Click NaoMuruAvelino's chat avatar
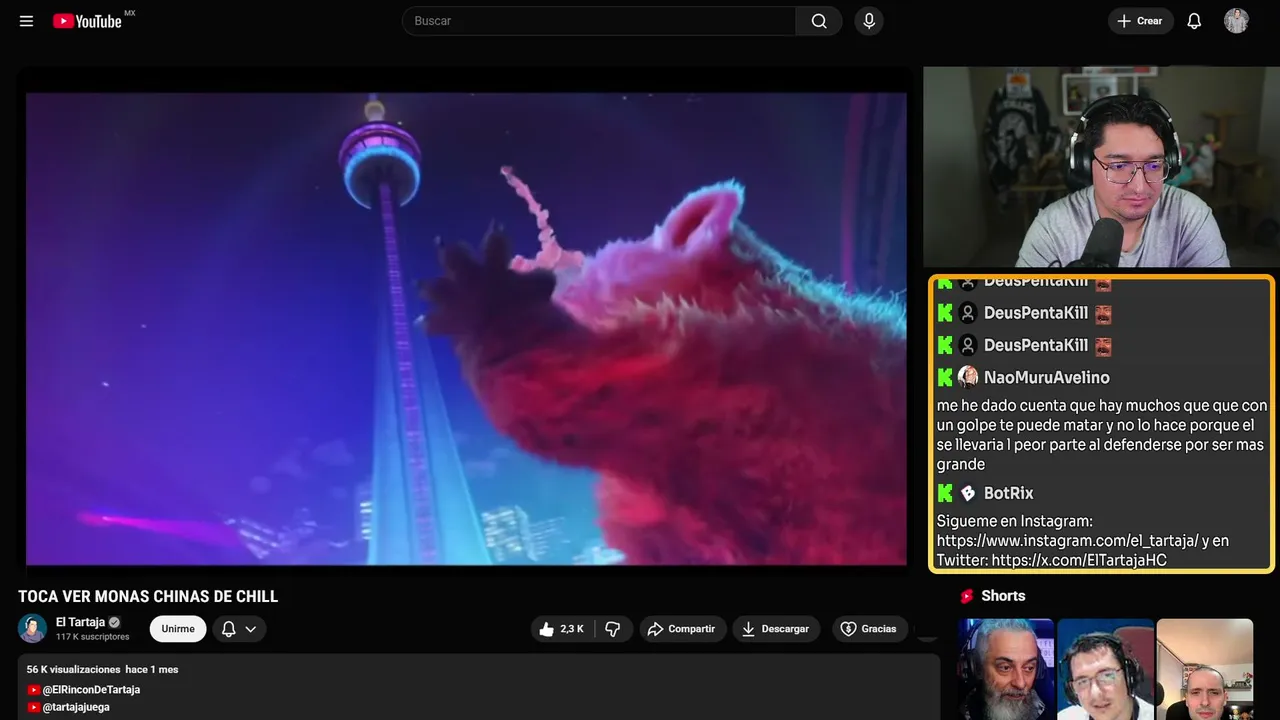This screenshot has height=720, width=1280. pyautogui.click(x=968, y=377)
